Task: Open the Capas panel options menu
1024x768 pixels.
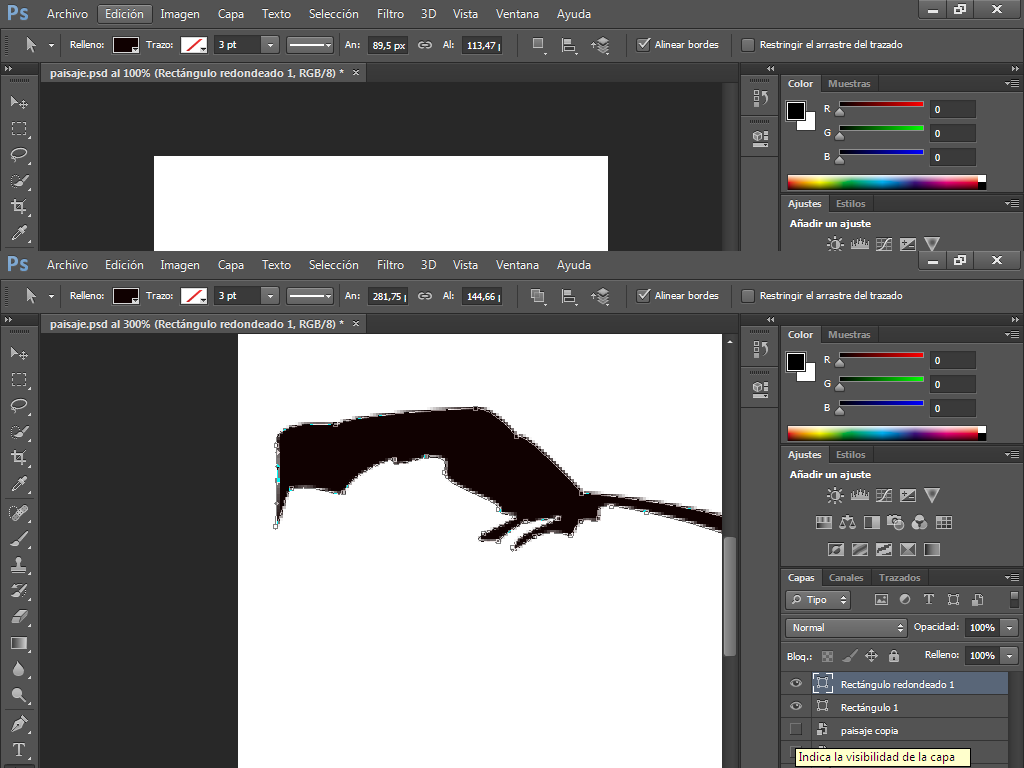Action: 1012,577
